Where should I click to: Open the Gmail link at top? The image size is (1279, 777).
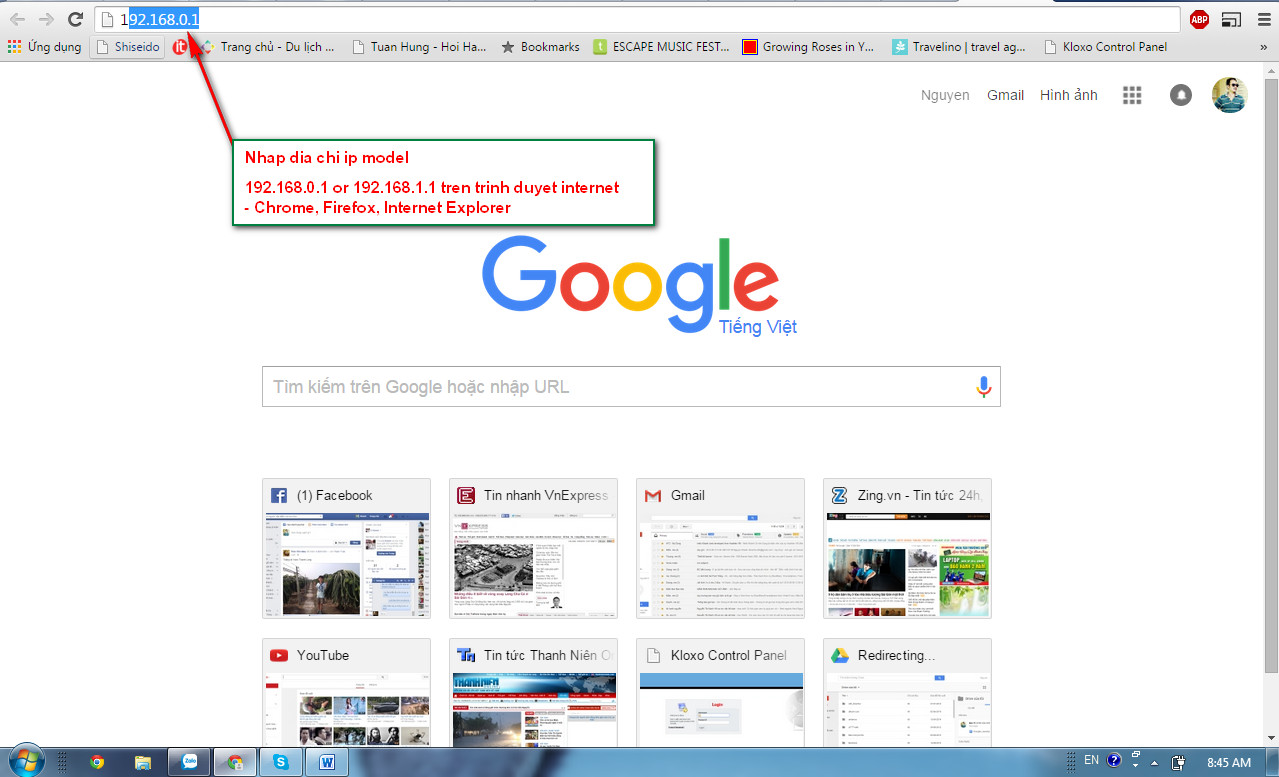pyautogui.click(x=1005, y=95)
